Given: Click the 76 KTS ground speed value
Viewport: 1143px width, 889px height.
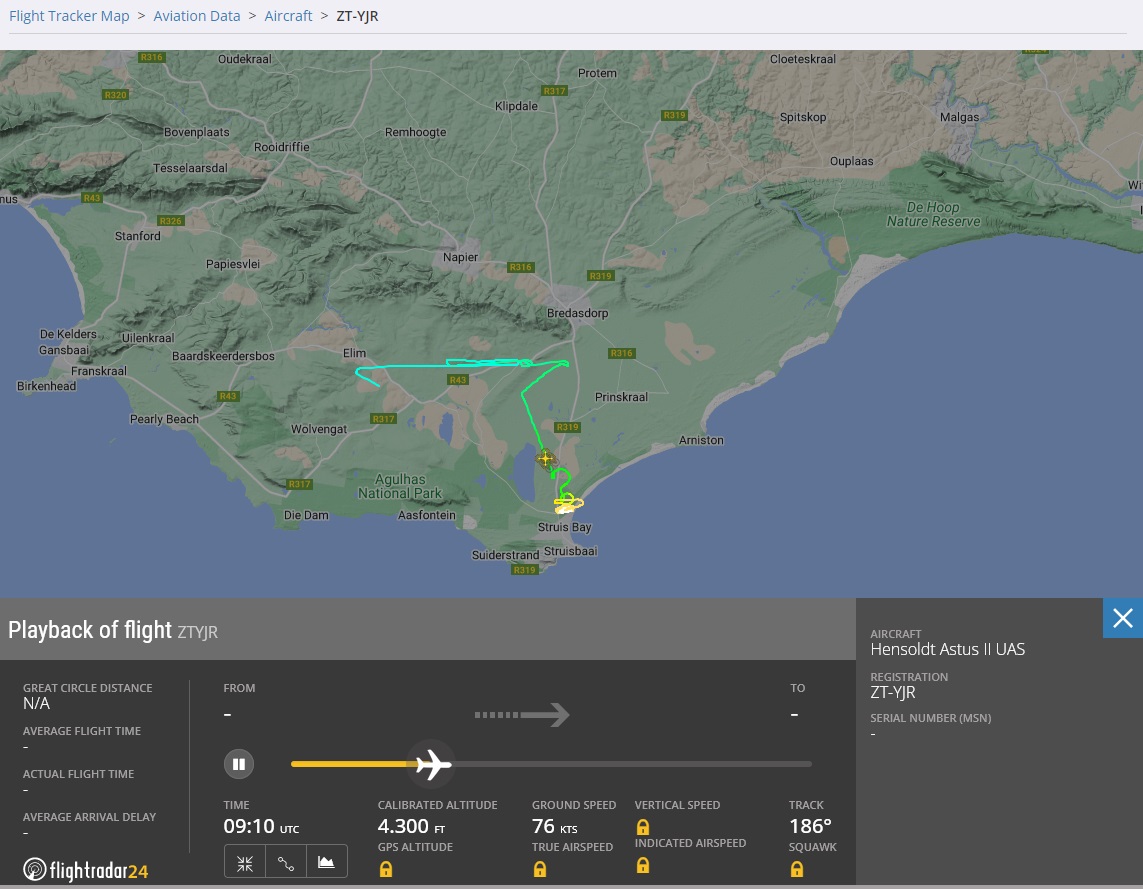Looking at the screenshot, I should (555, 826).
